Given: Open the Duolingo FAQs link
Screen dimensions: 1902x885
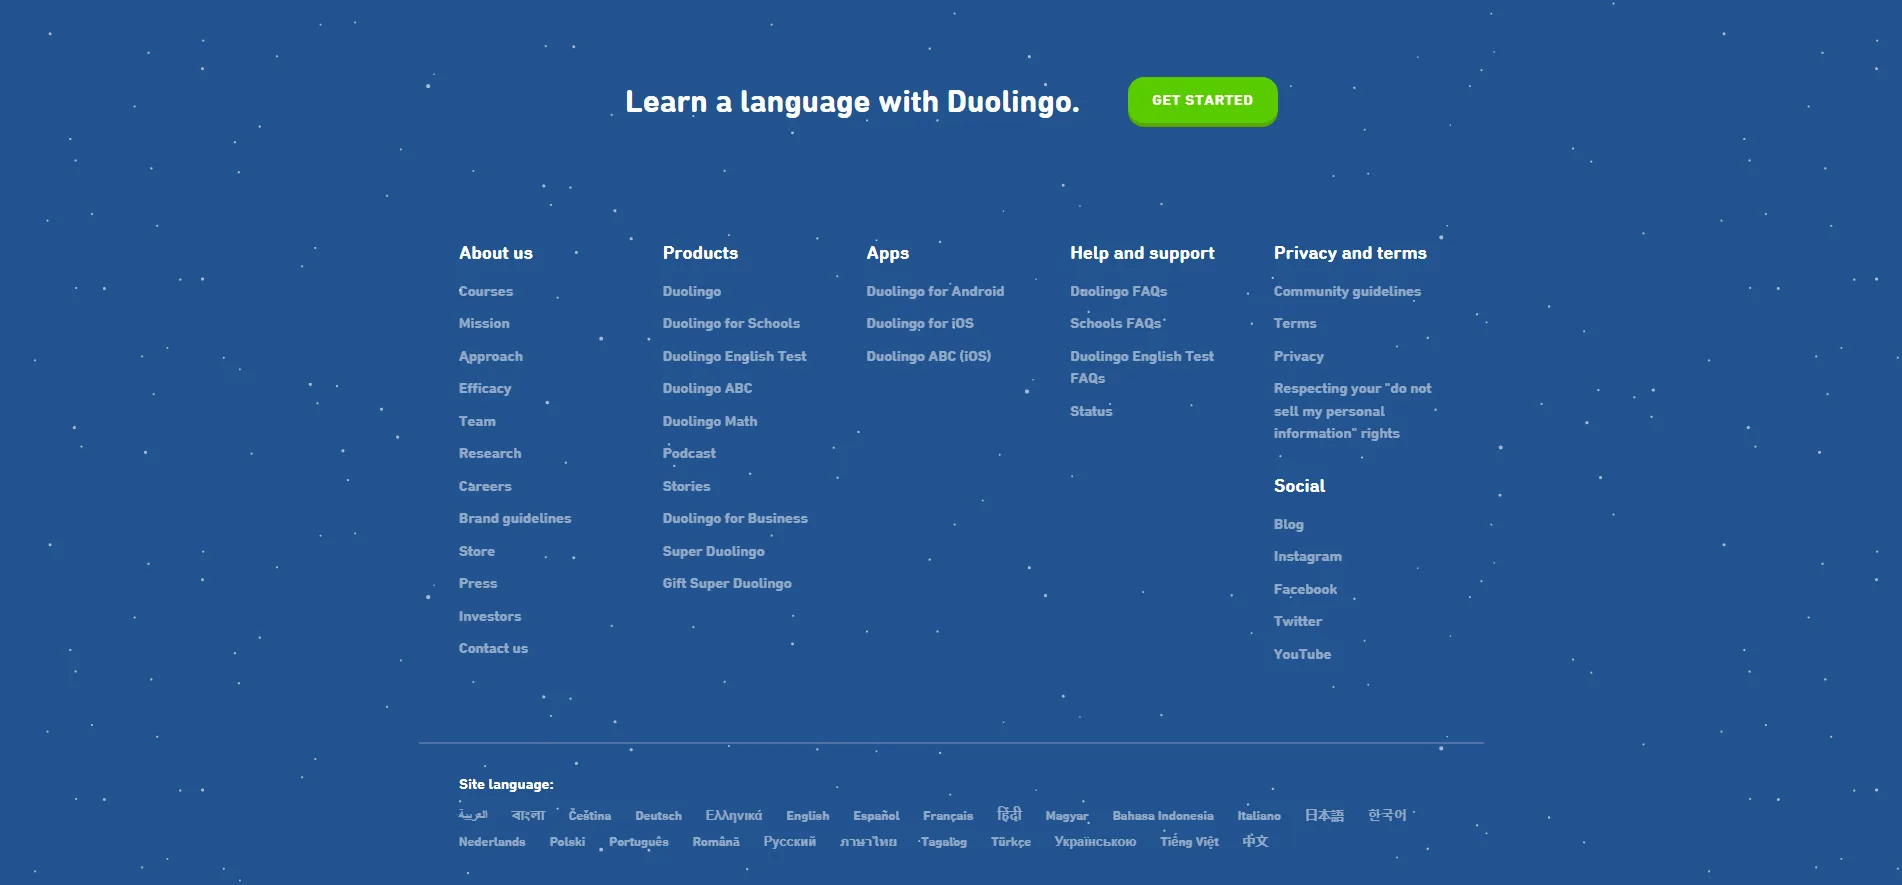Looking at the screenshot, I should 1118,291.
